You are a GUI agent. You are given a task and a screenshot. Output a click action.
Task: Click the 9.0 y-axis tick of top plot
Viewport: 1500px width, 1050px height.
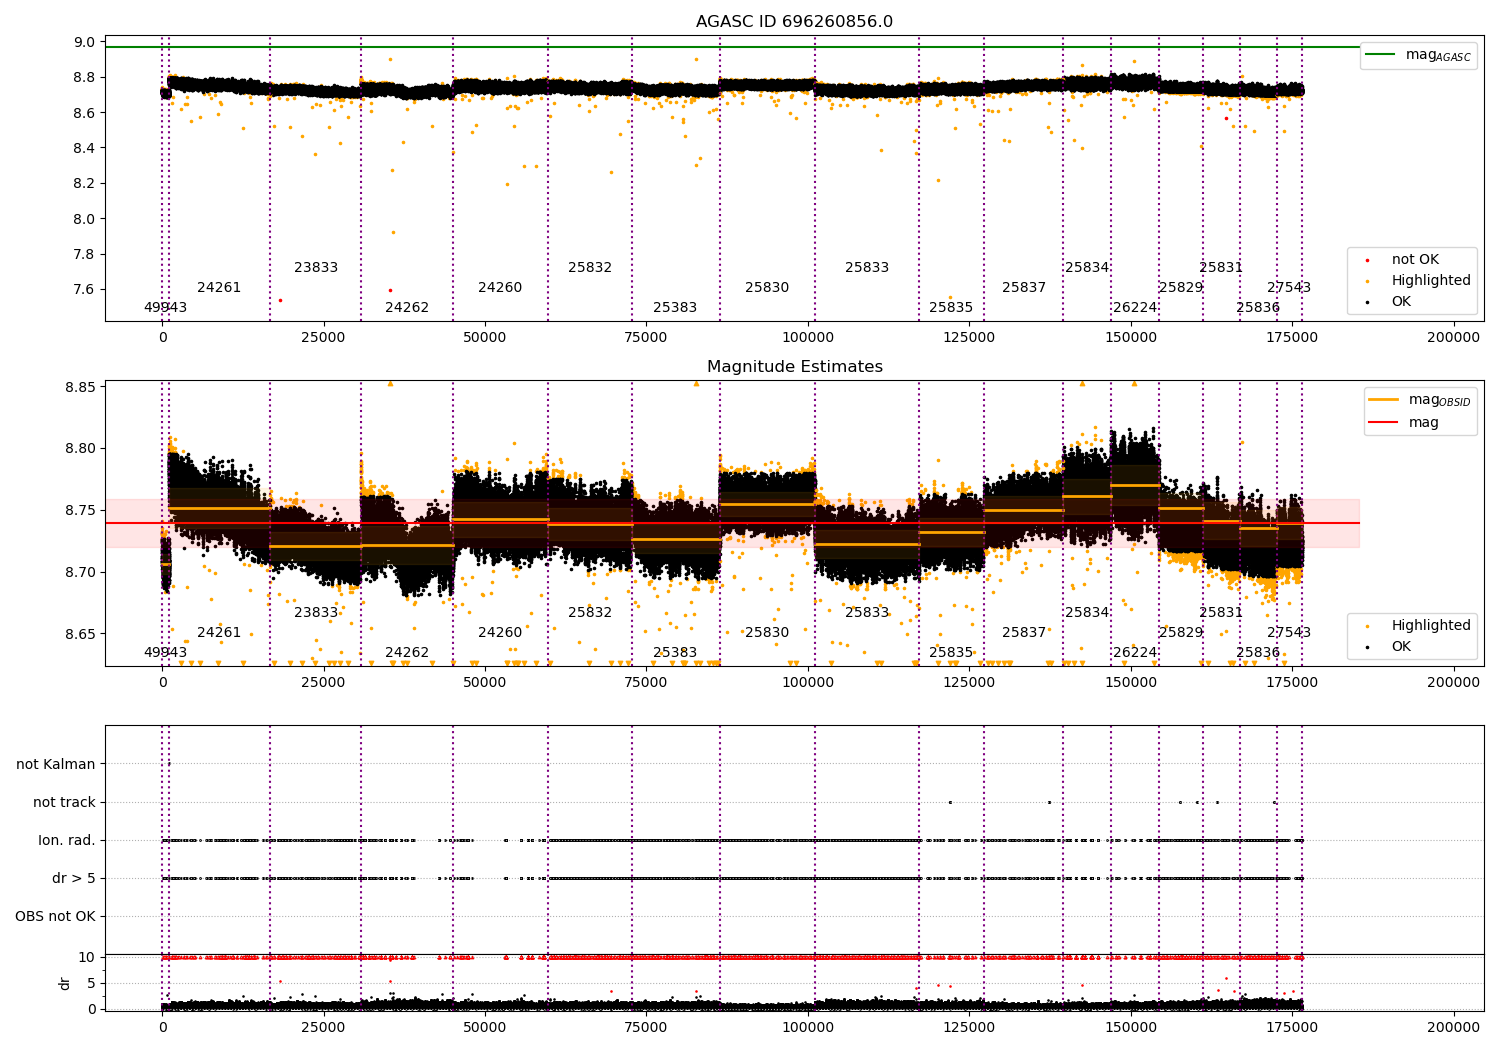(84, 42)
